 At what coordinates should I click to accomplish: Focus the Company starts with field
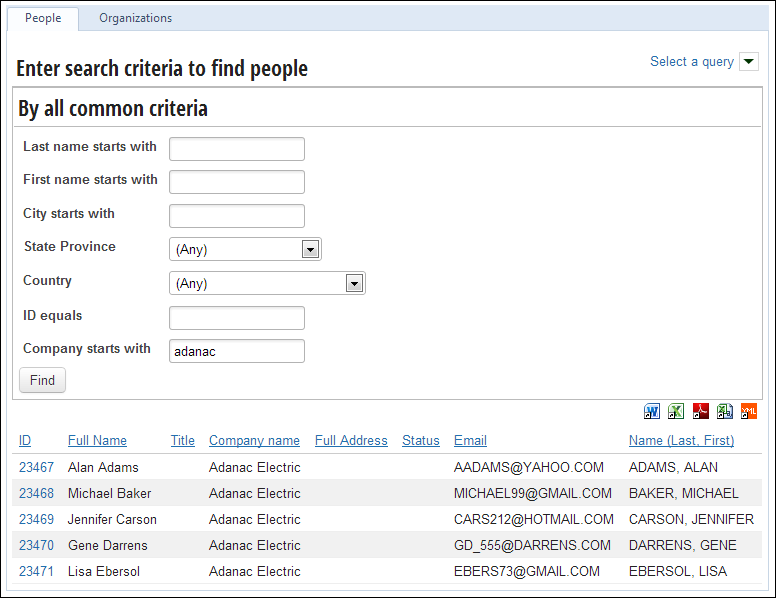(237, 351)
